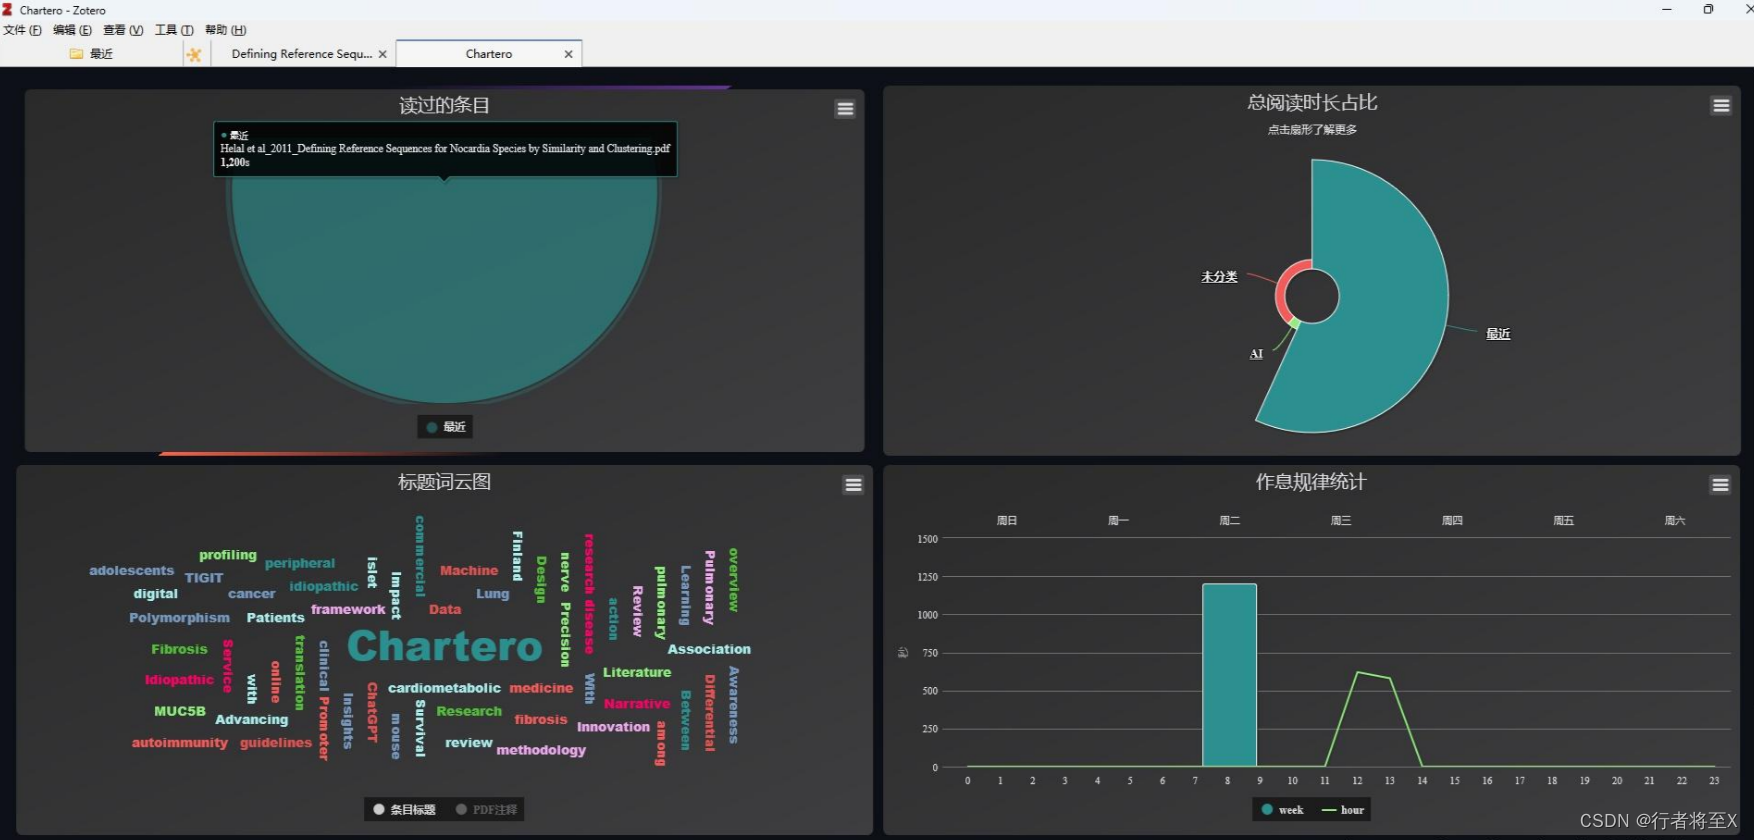The width and height of the screenshot is (1754, 840).
Task: Click the Zotero logo in the title bar
Action: (7, 9)
